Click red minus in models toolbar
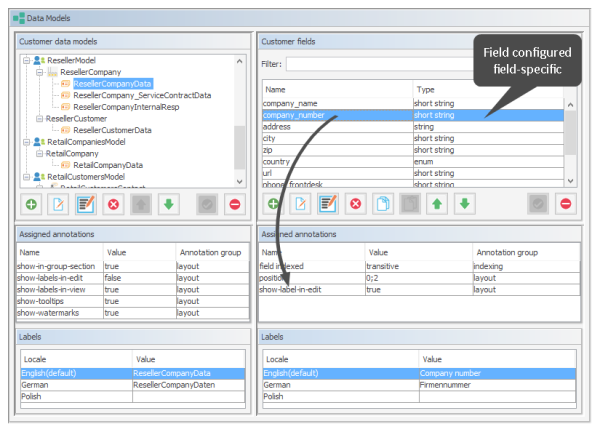The image size is (600, 432). [235, 204]
